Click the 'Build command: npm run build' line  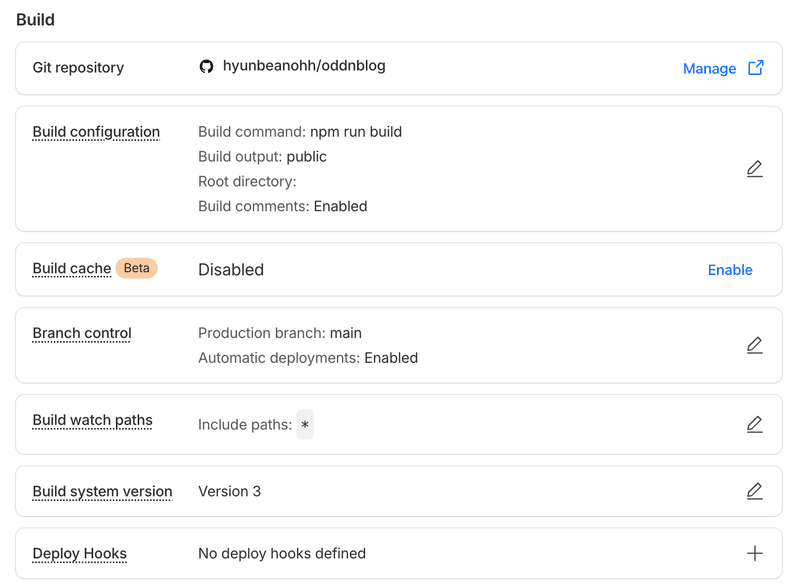tap(300, 132)
